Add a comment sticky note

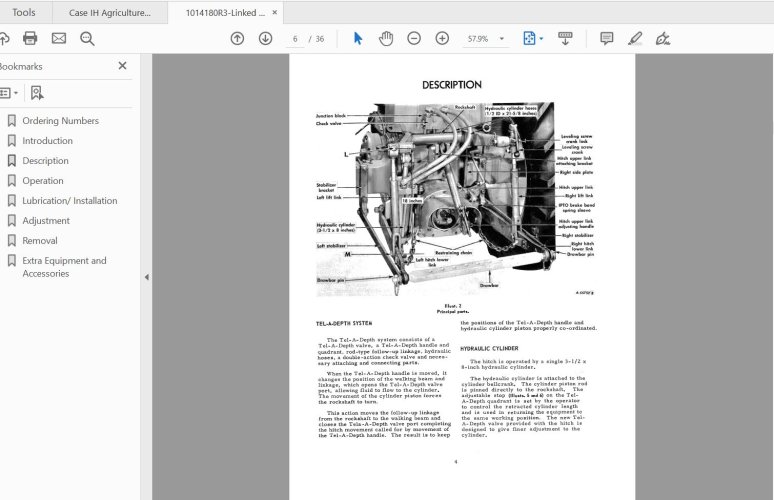(x=607, y=38)
